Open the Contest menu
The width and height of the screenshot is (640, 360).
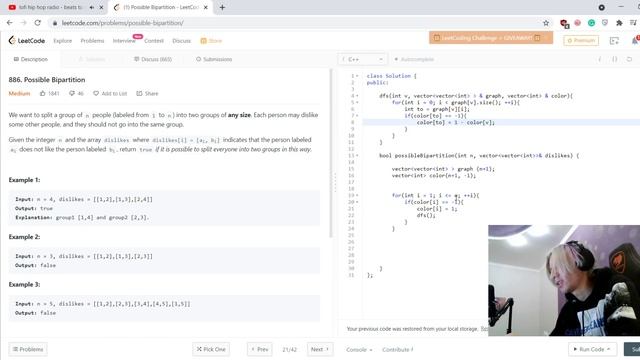click(x=154, y=40)
